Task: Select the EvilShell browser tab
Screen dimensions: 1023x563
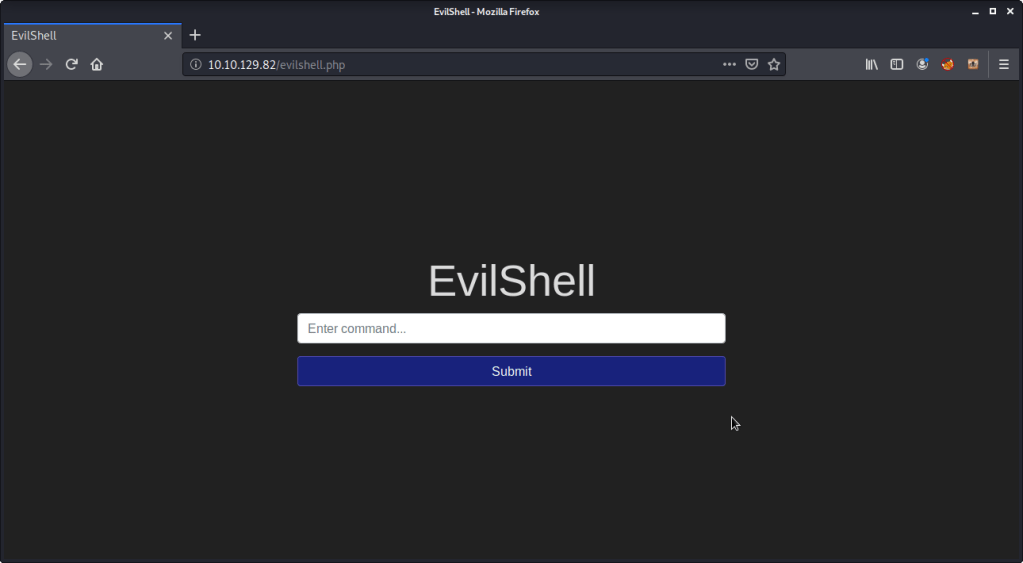Action: [80, 35]
